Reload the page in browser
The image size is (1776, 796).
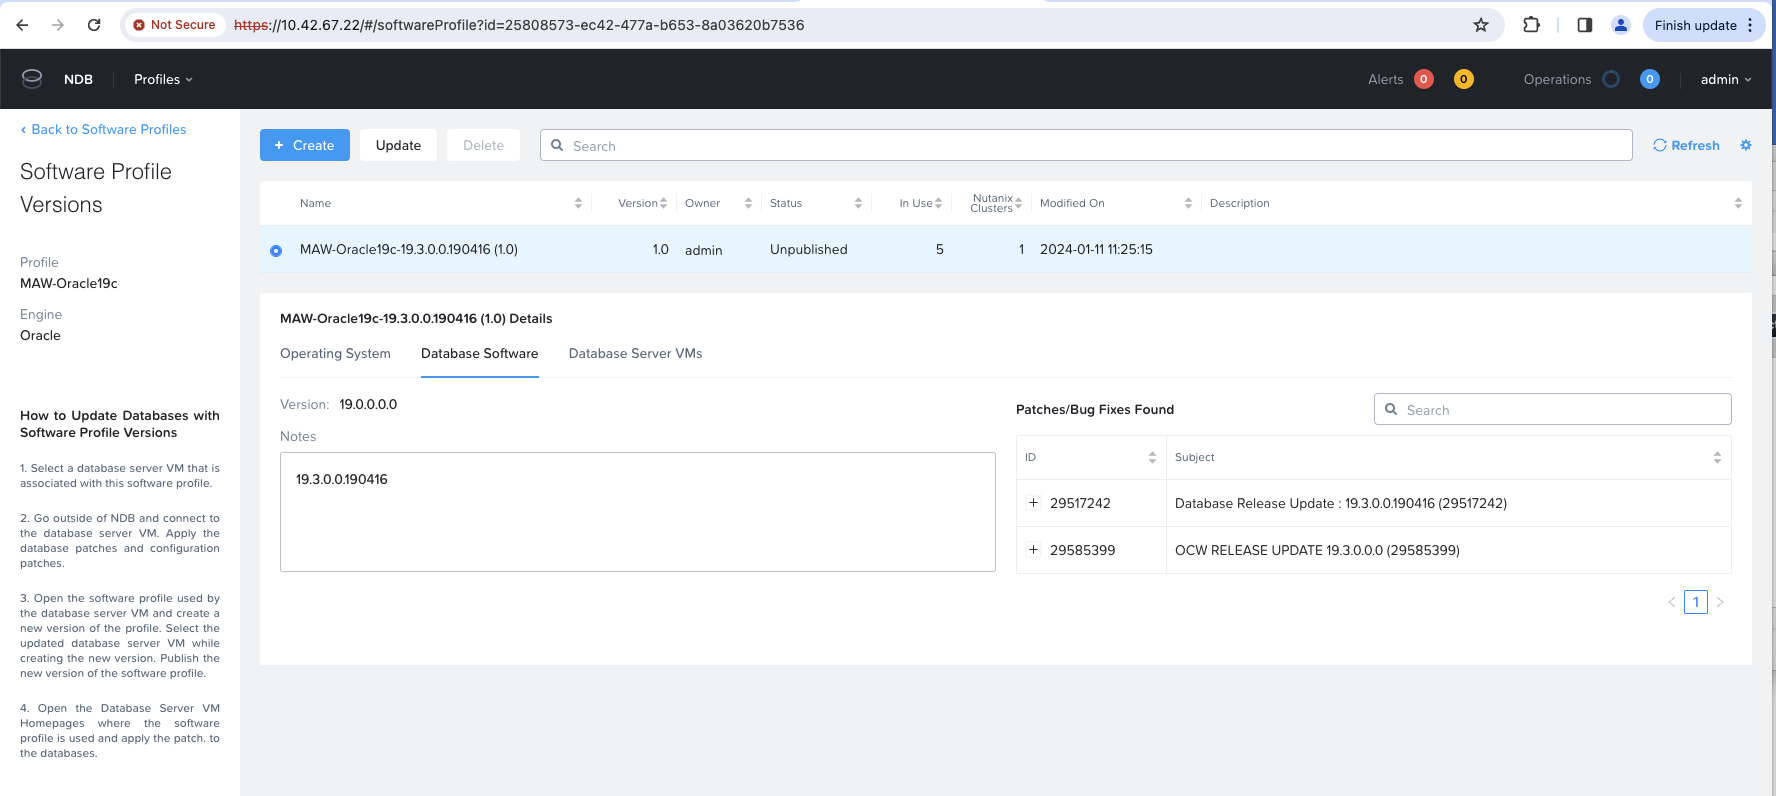click(94, 25)
